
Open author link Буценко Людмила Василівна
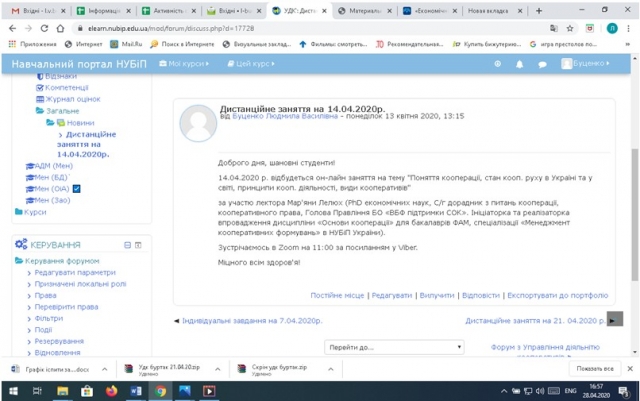[x=285, y=116]
